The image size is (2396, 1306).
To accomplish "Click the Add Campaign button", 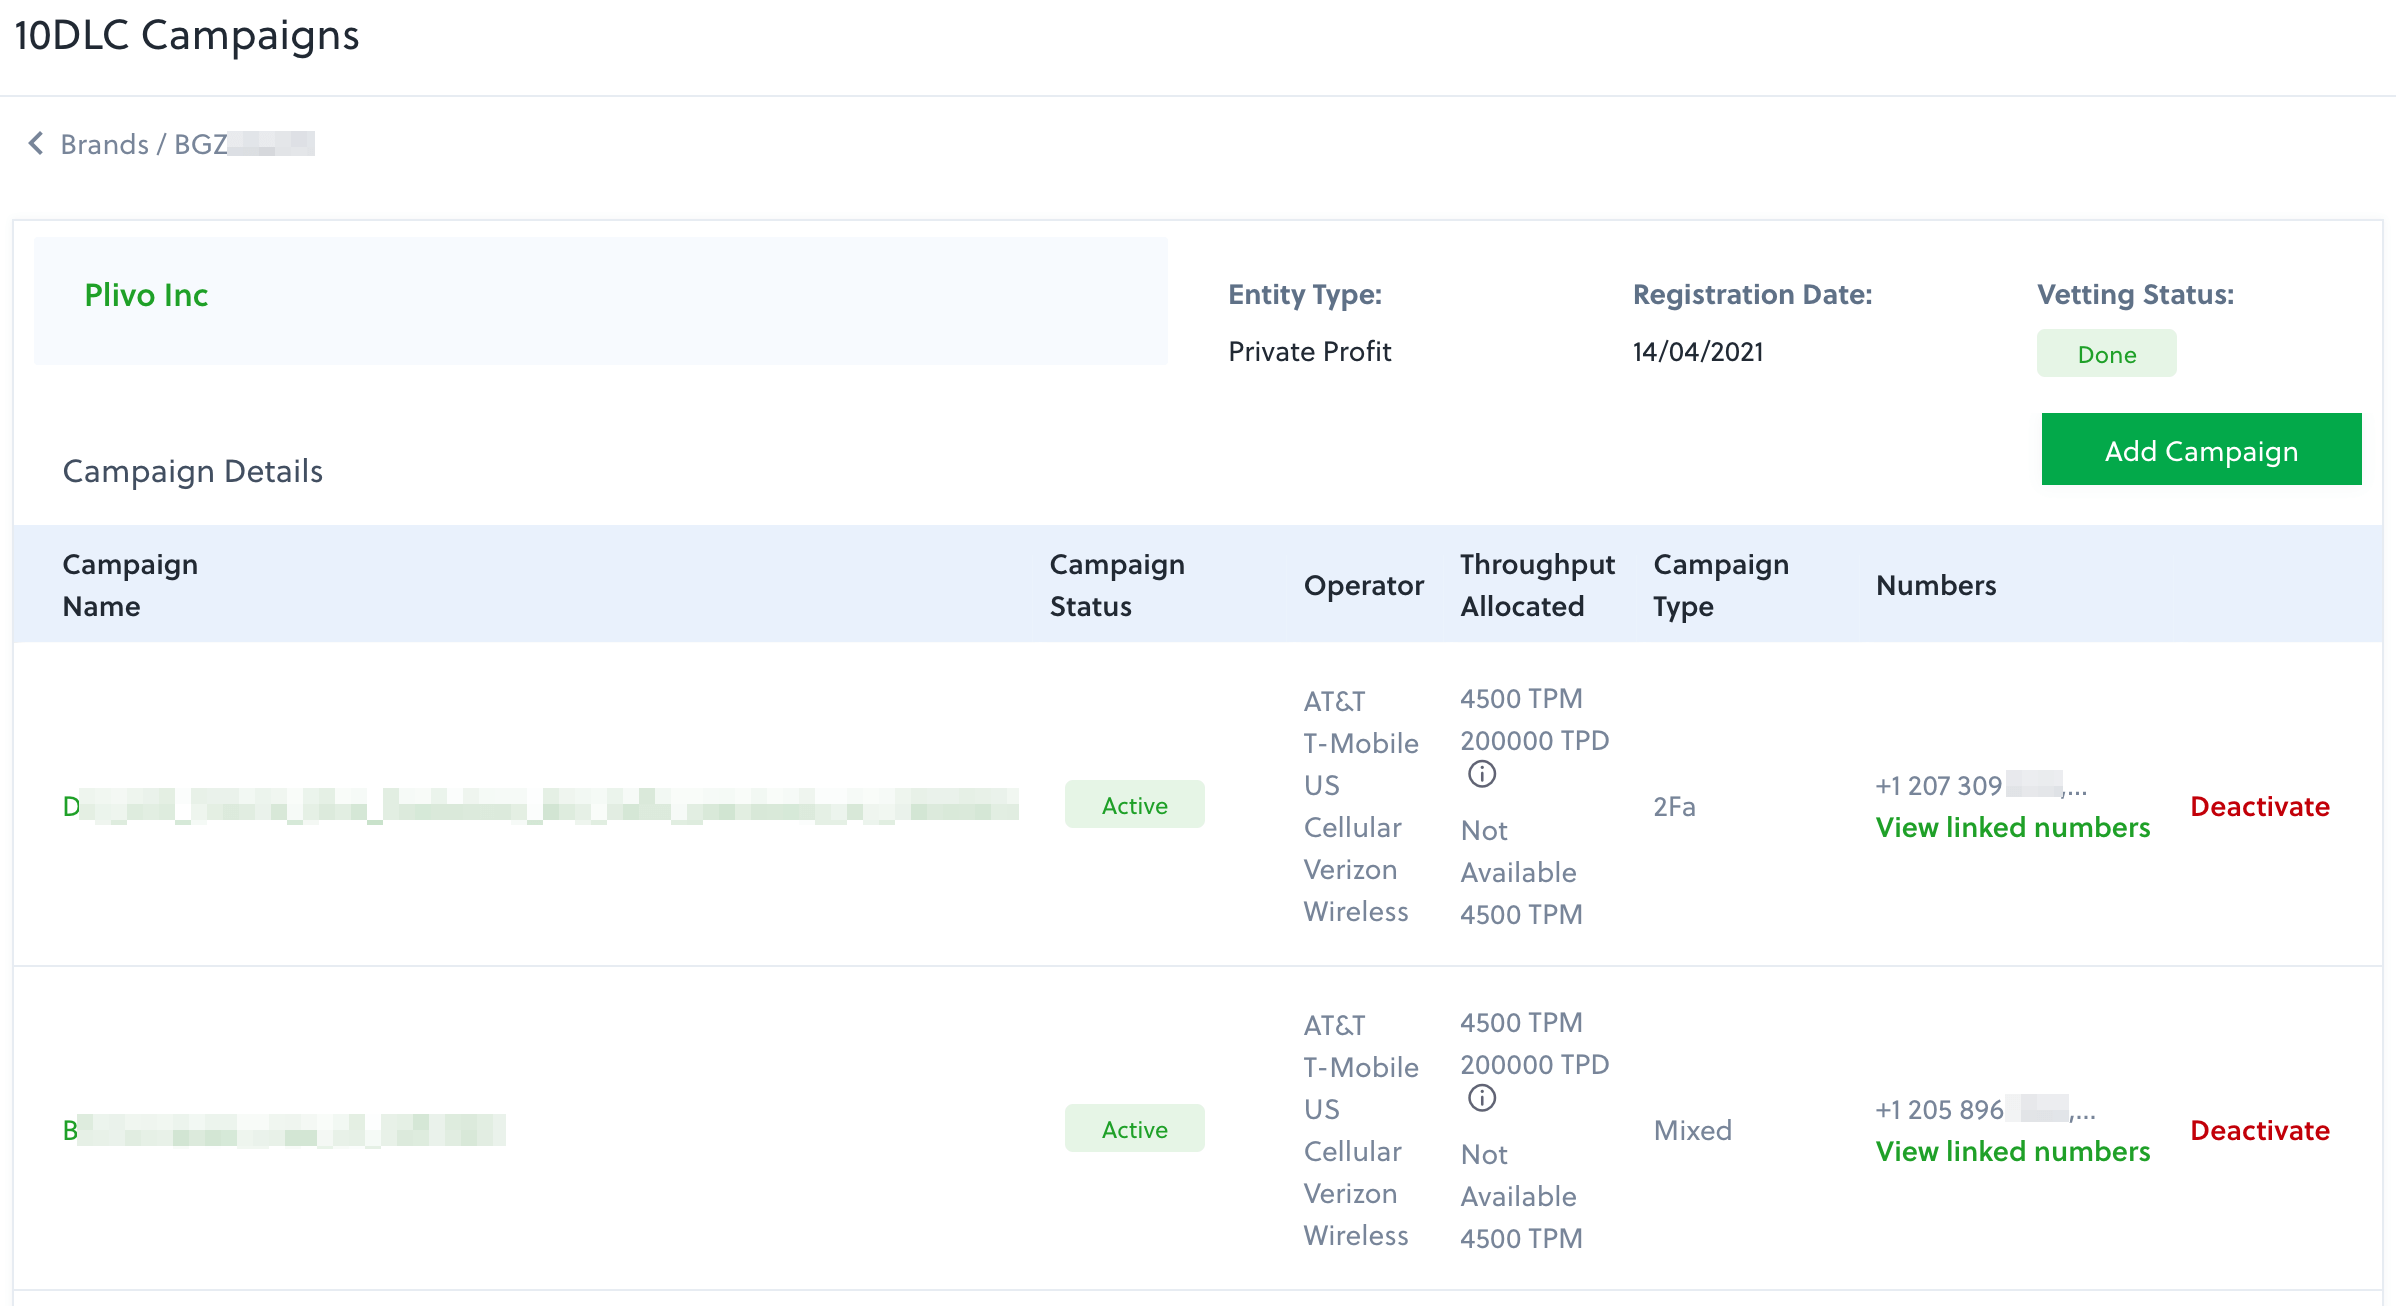I will [x=2200, y=450].
